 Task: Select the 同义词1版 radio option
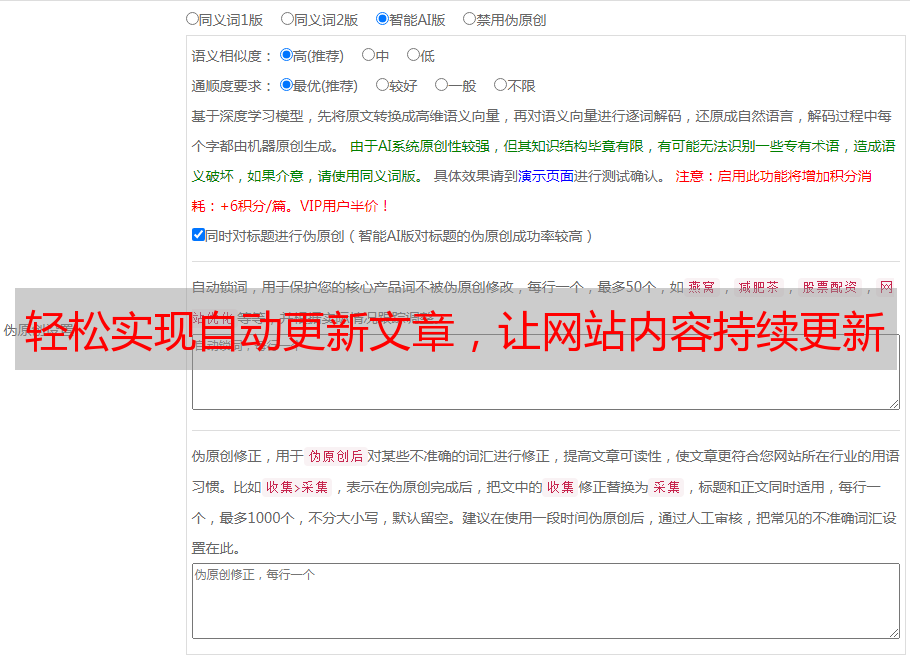tap(192, 19)
